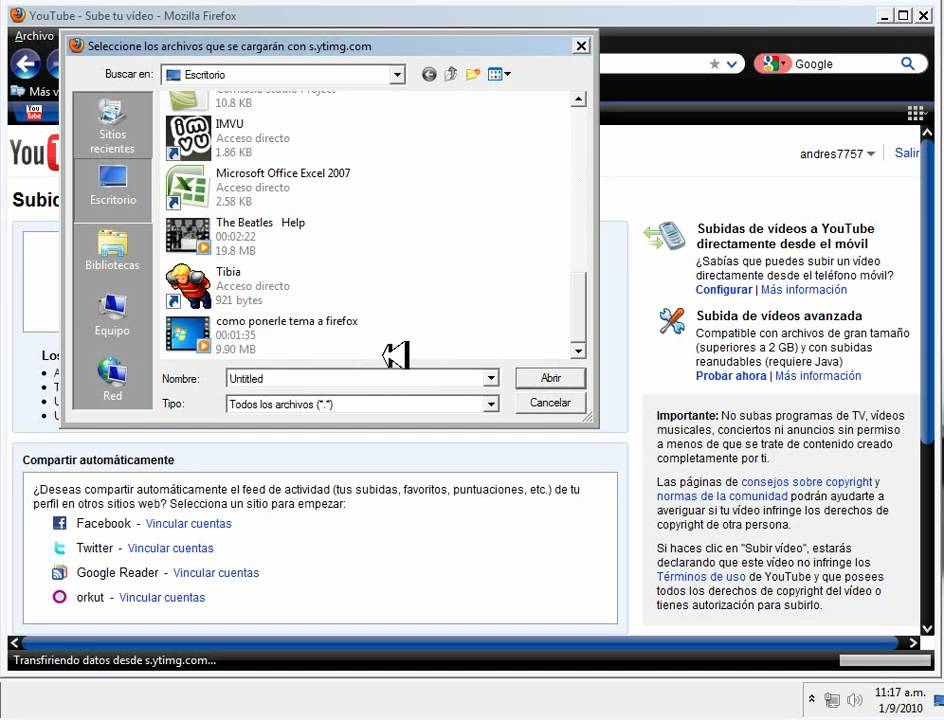Show hidden system tray icons

pyautogui.click(x=812, y=699)
